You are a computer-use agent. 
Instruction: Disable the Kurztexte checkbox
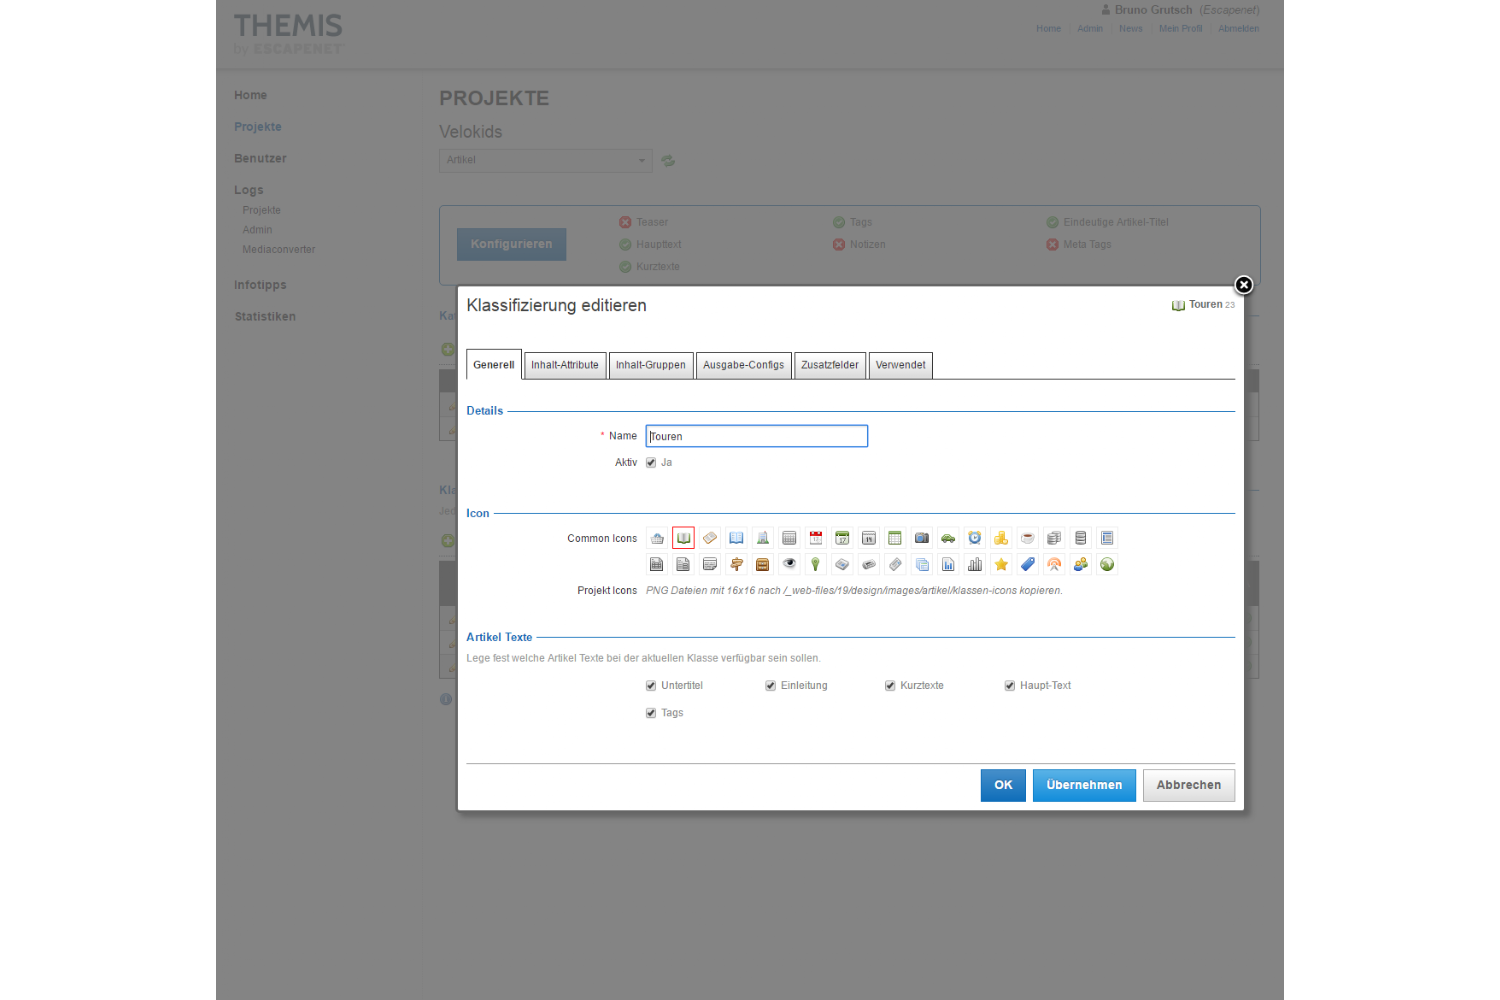point(890,686)
